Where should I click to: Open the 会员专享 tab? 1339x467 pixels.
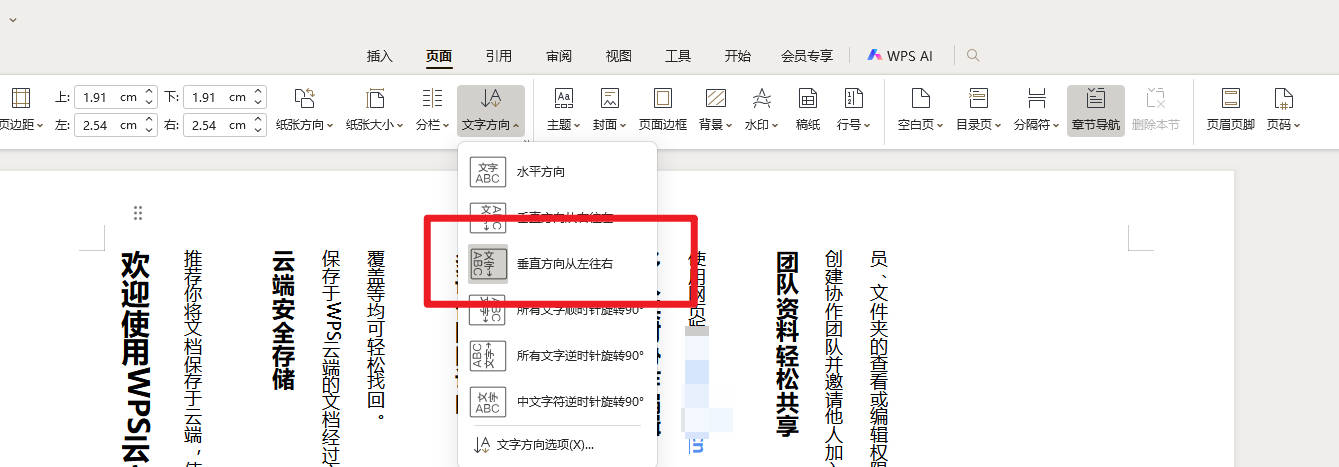point(807,56)
